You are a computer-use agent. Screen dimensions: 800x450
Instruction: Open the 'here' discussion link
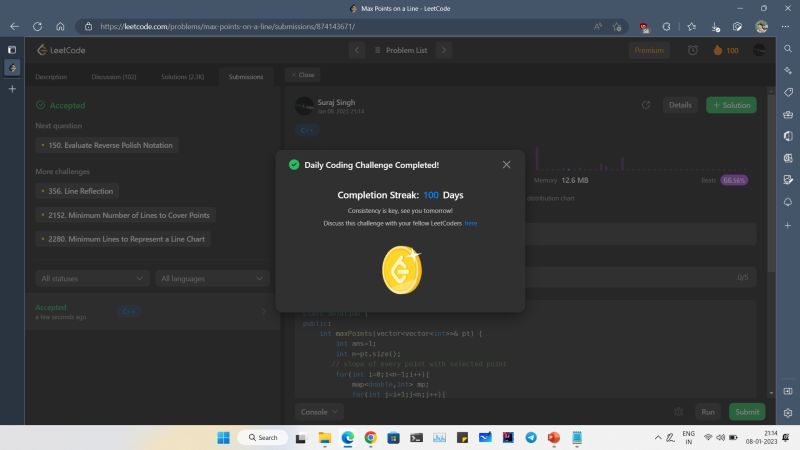471,223
